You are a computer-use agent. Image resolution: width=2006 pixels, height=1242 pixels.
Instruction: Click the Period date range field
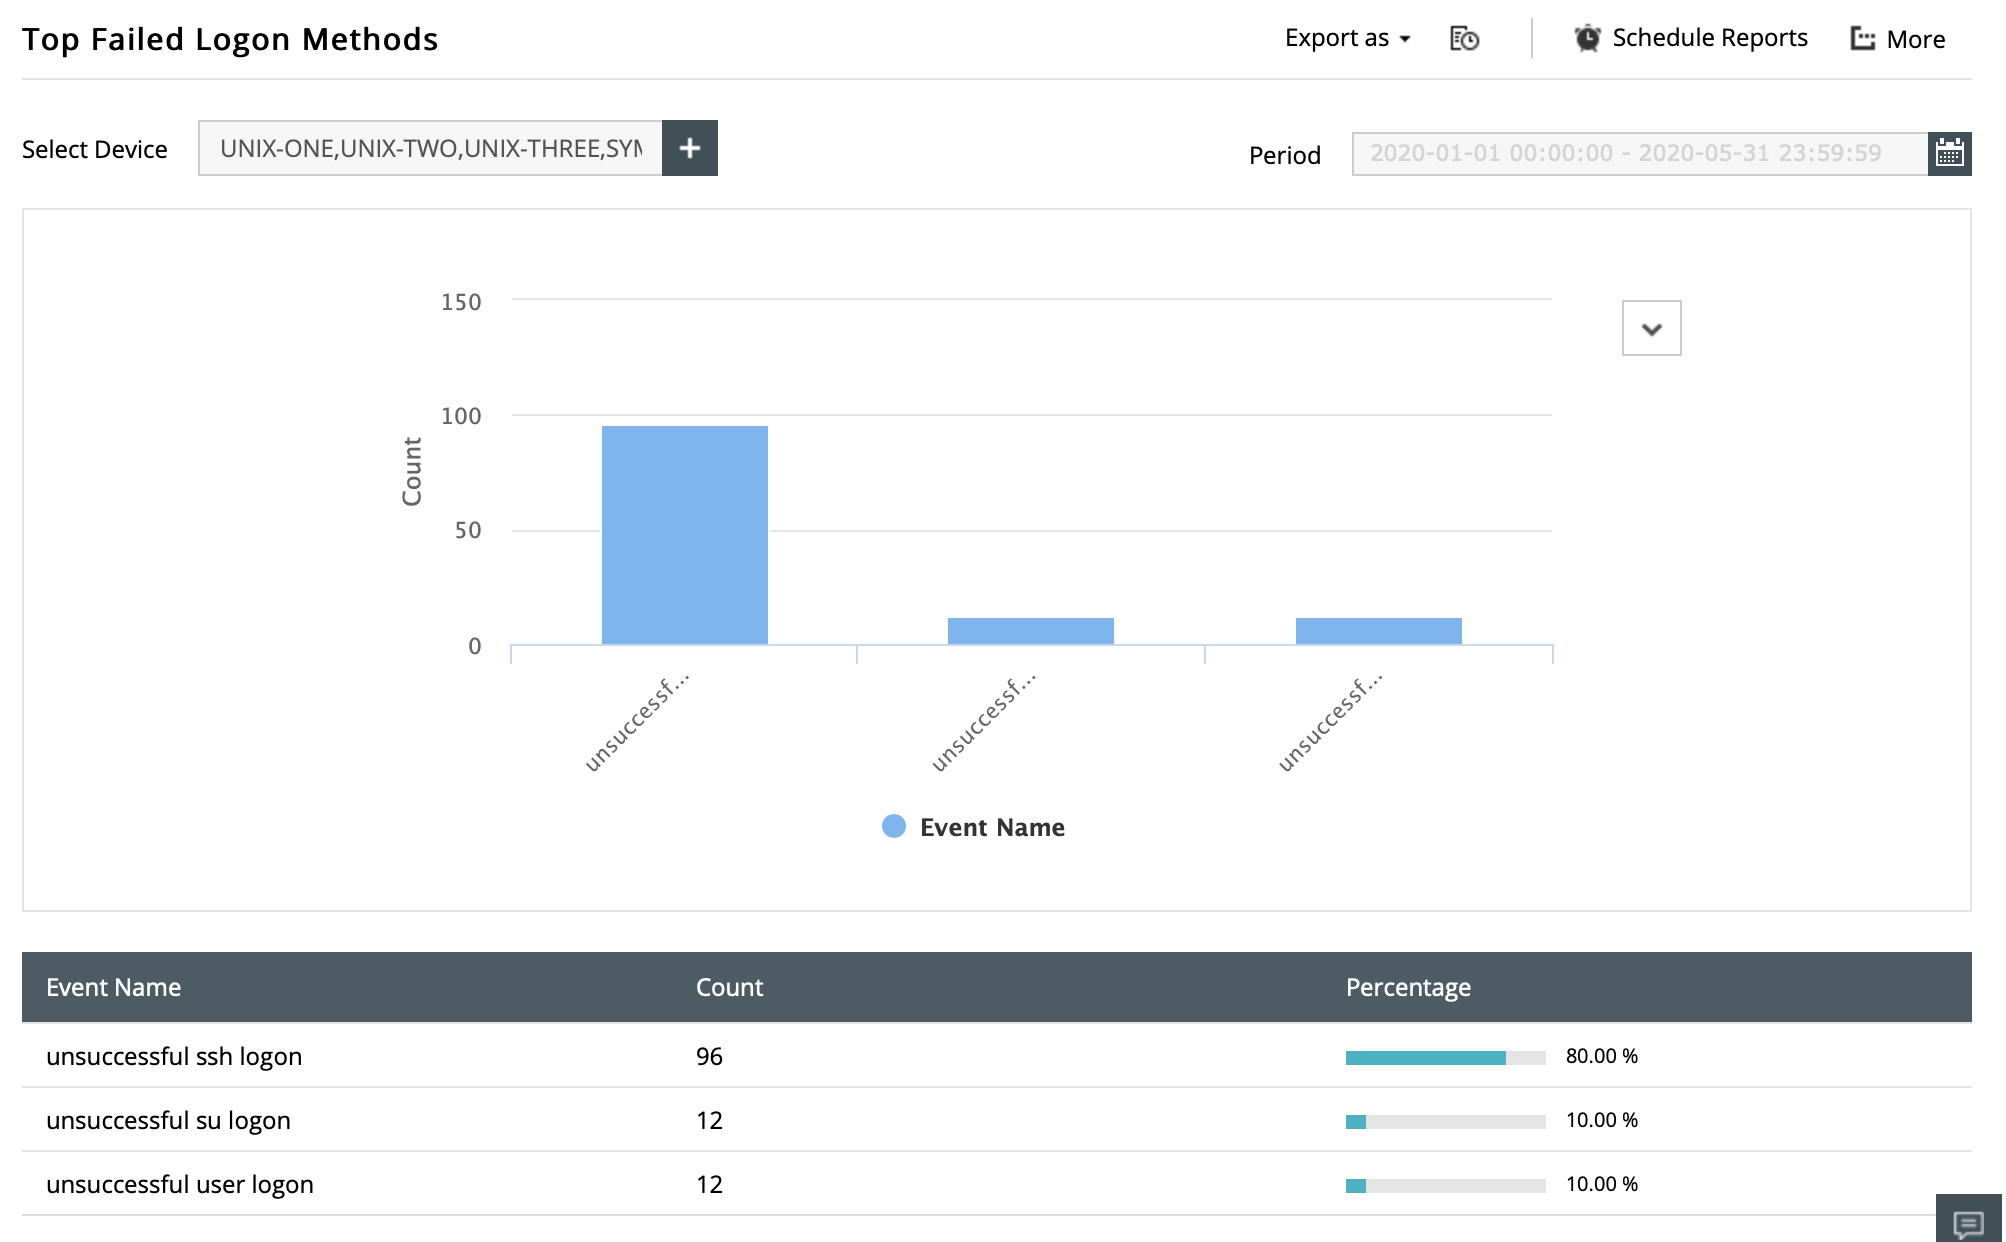pos(1638,153)
